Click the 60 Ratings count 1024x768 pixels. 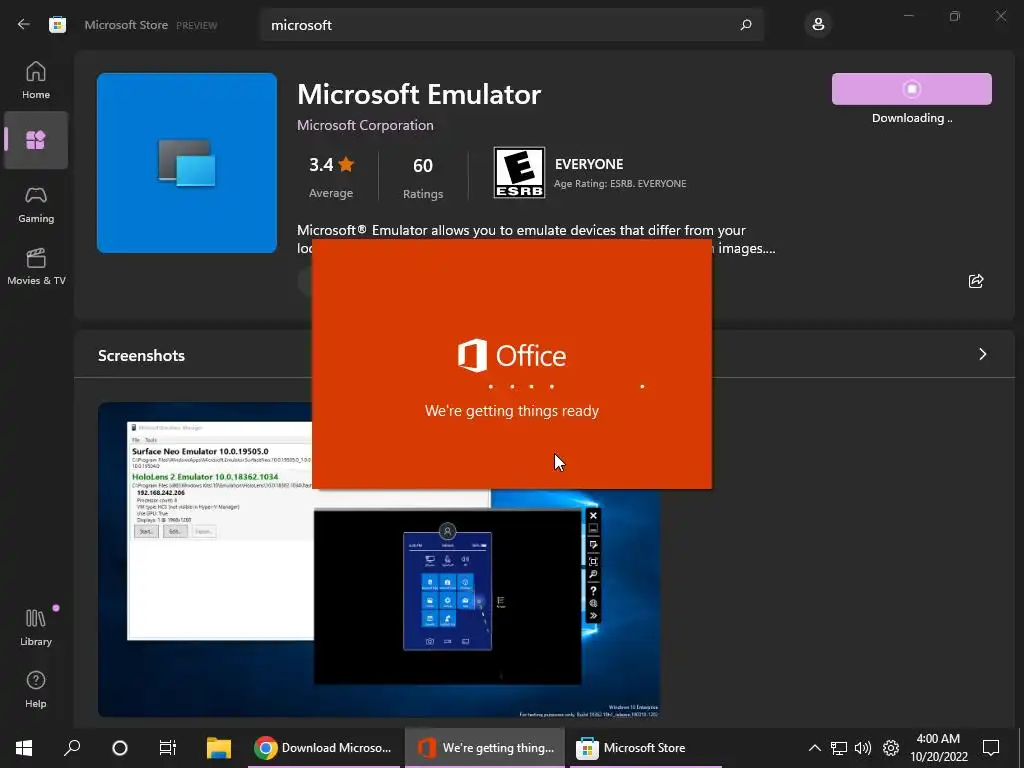click(423, 178)
